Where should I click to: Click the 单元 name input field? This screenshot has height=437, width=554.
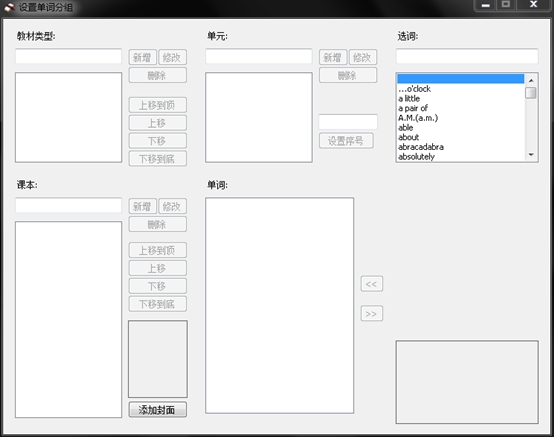[259, 57]
